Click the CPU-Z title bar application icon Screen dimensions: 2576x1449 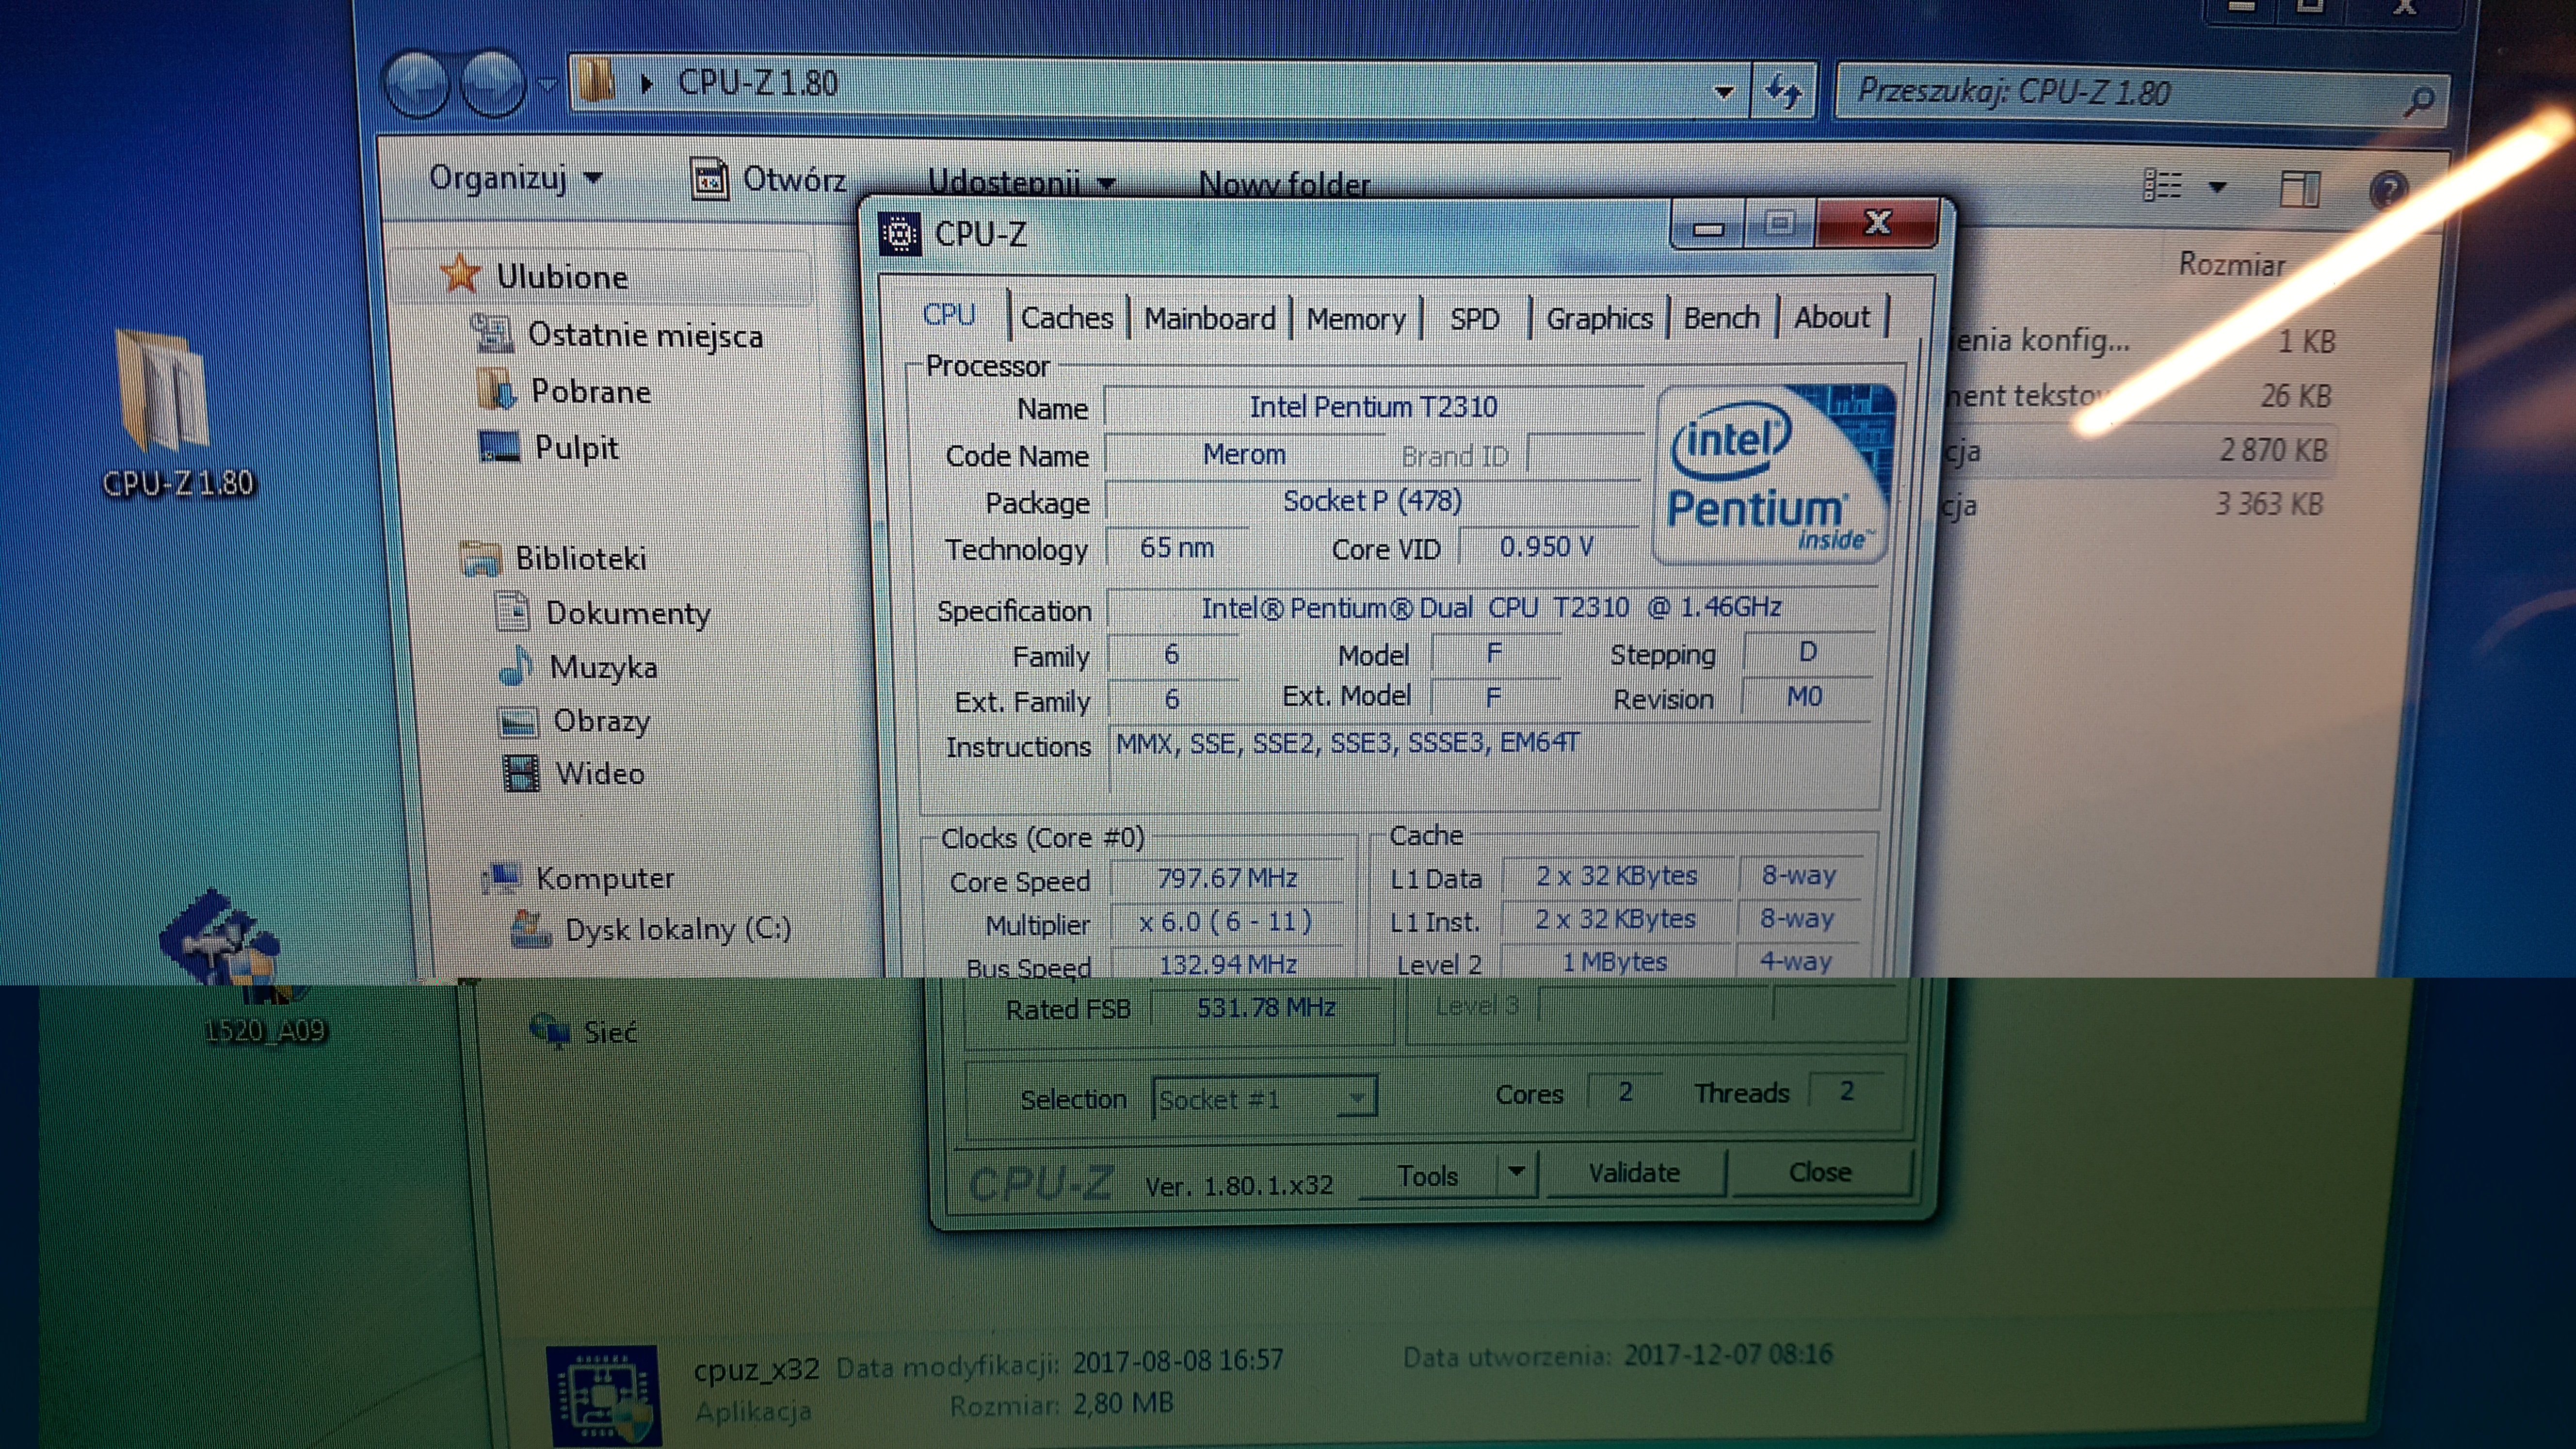(x=899, y=234)
